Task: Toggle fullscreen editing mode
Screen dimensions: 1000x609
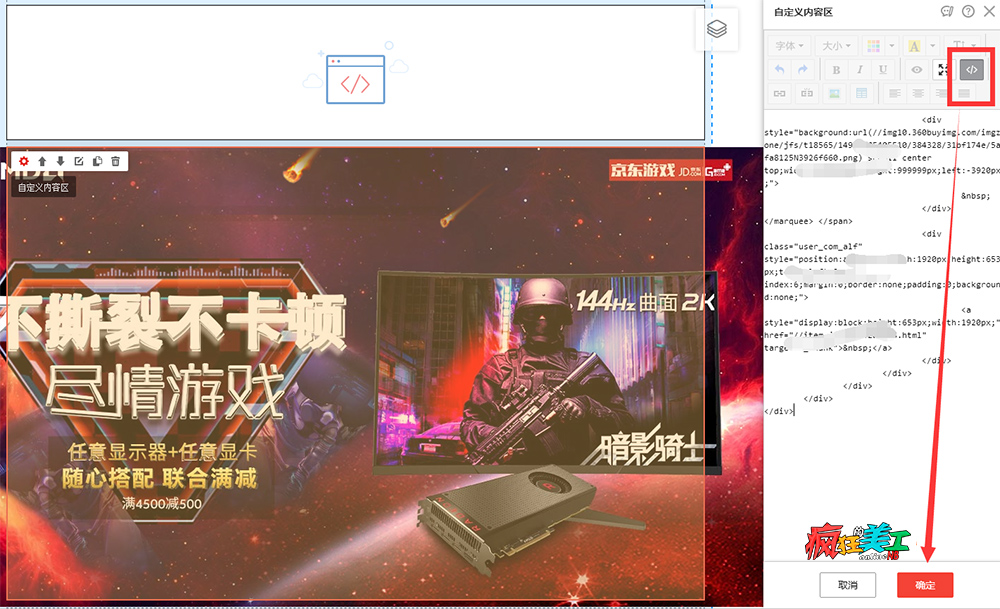Action: click(941, 70)
